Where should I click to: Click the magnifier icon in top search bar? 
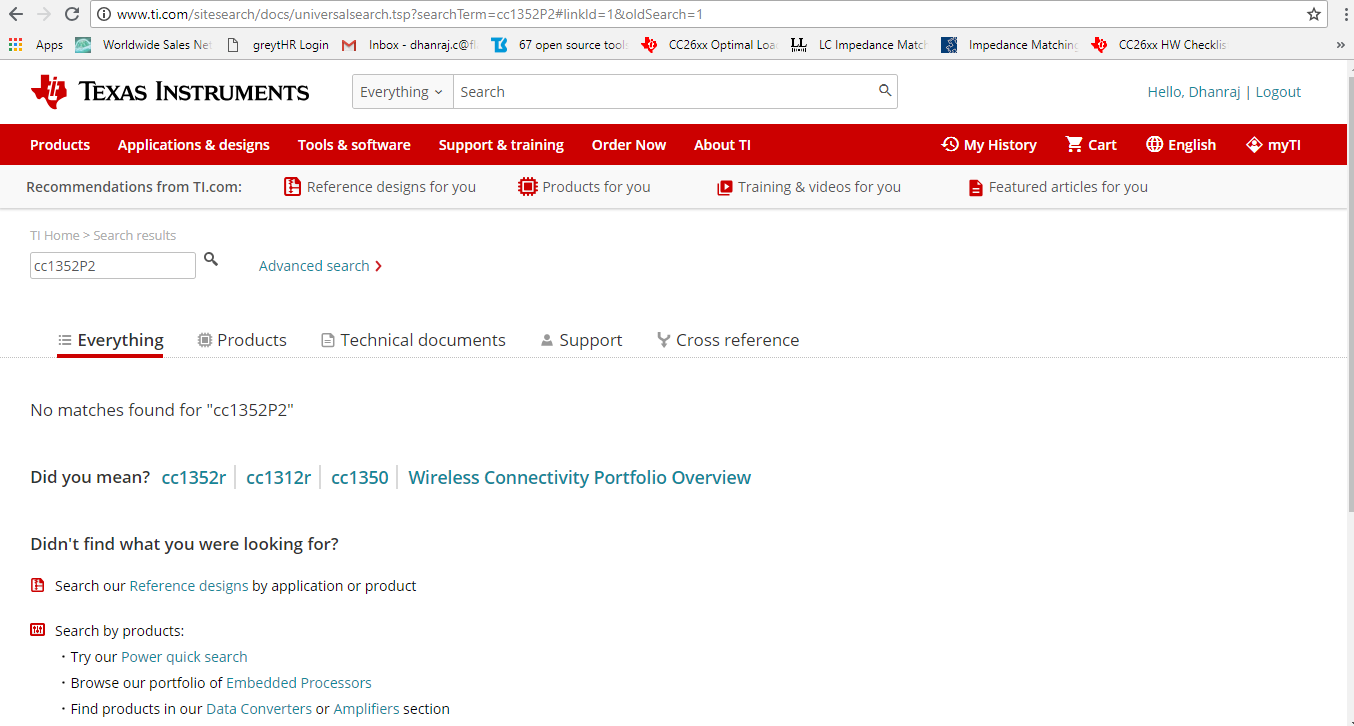tap(885, 91)
